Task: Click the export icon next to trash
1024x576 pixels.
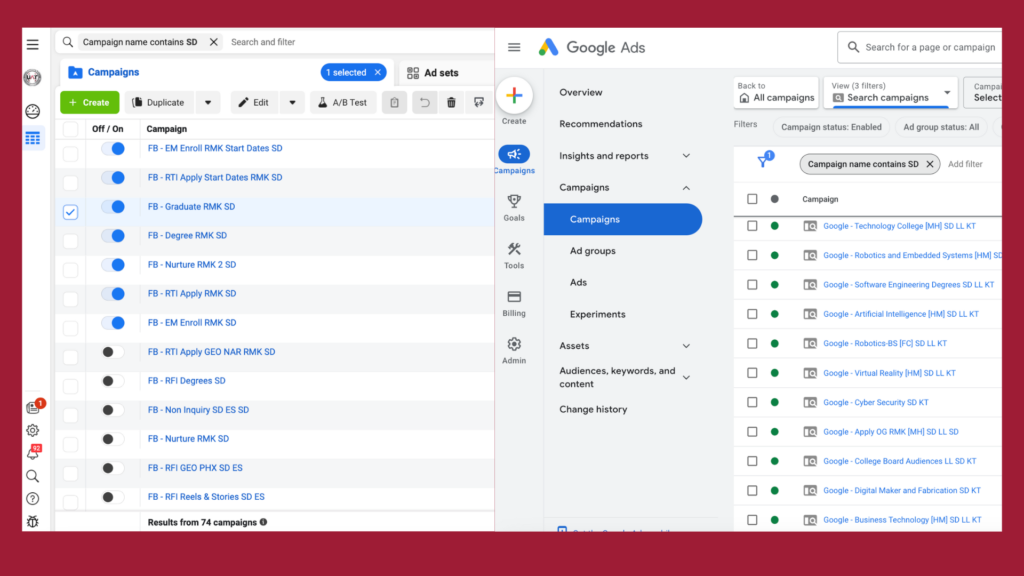Action: (479, 103)
